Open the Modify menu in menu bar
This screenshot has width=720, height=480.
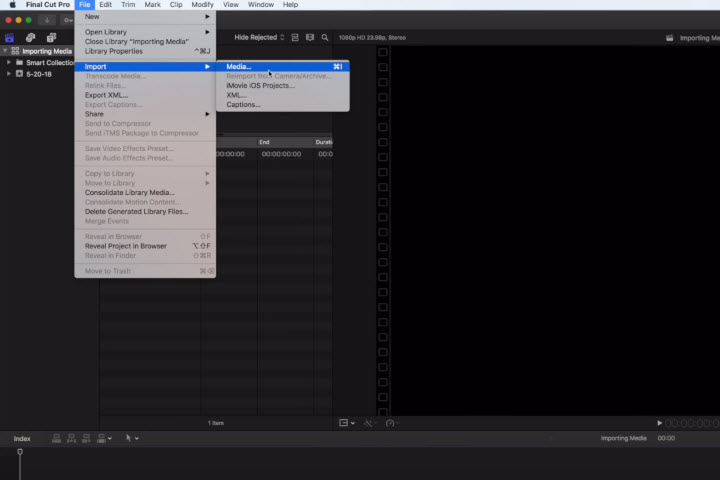(202, 5)
